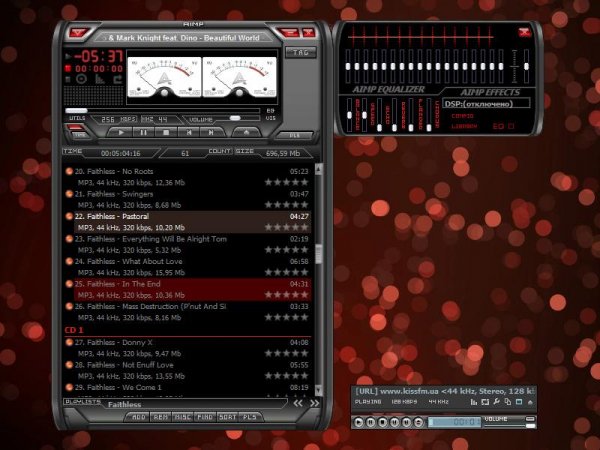Open the ADD playlist menu

click(139, 417)
